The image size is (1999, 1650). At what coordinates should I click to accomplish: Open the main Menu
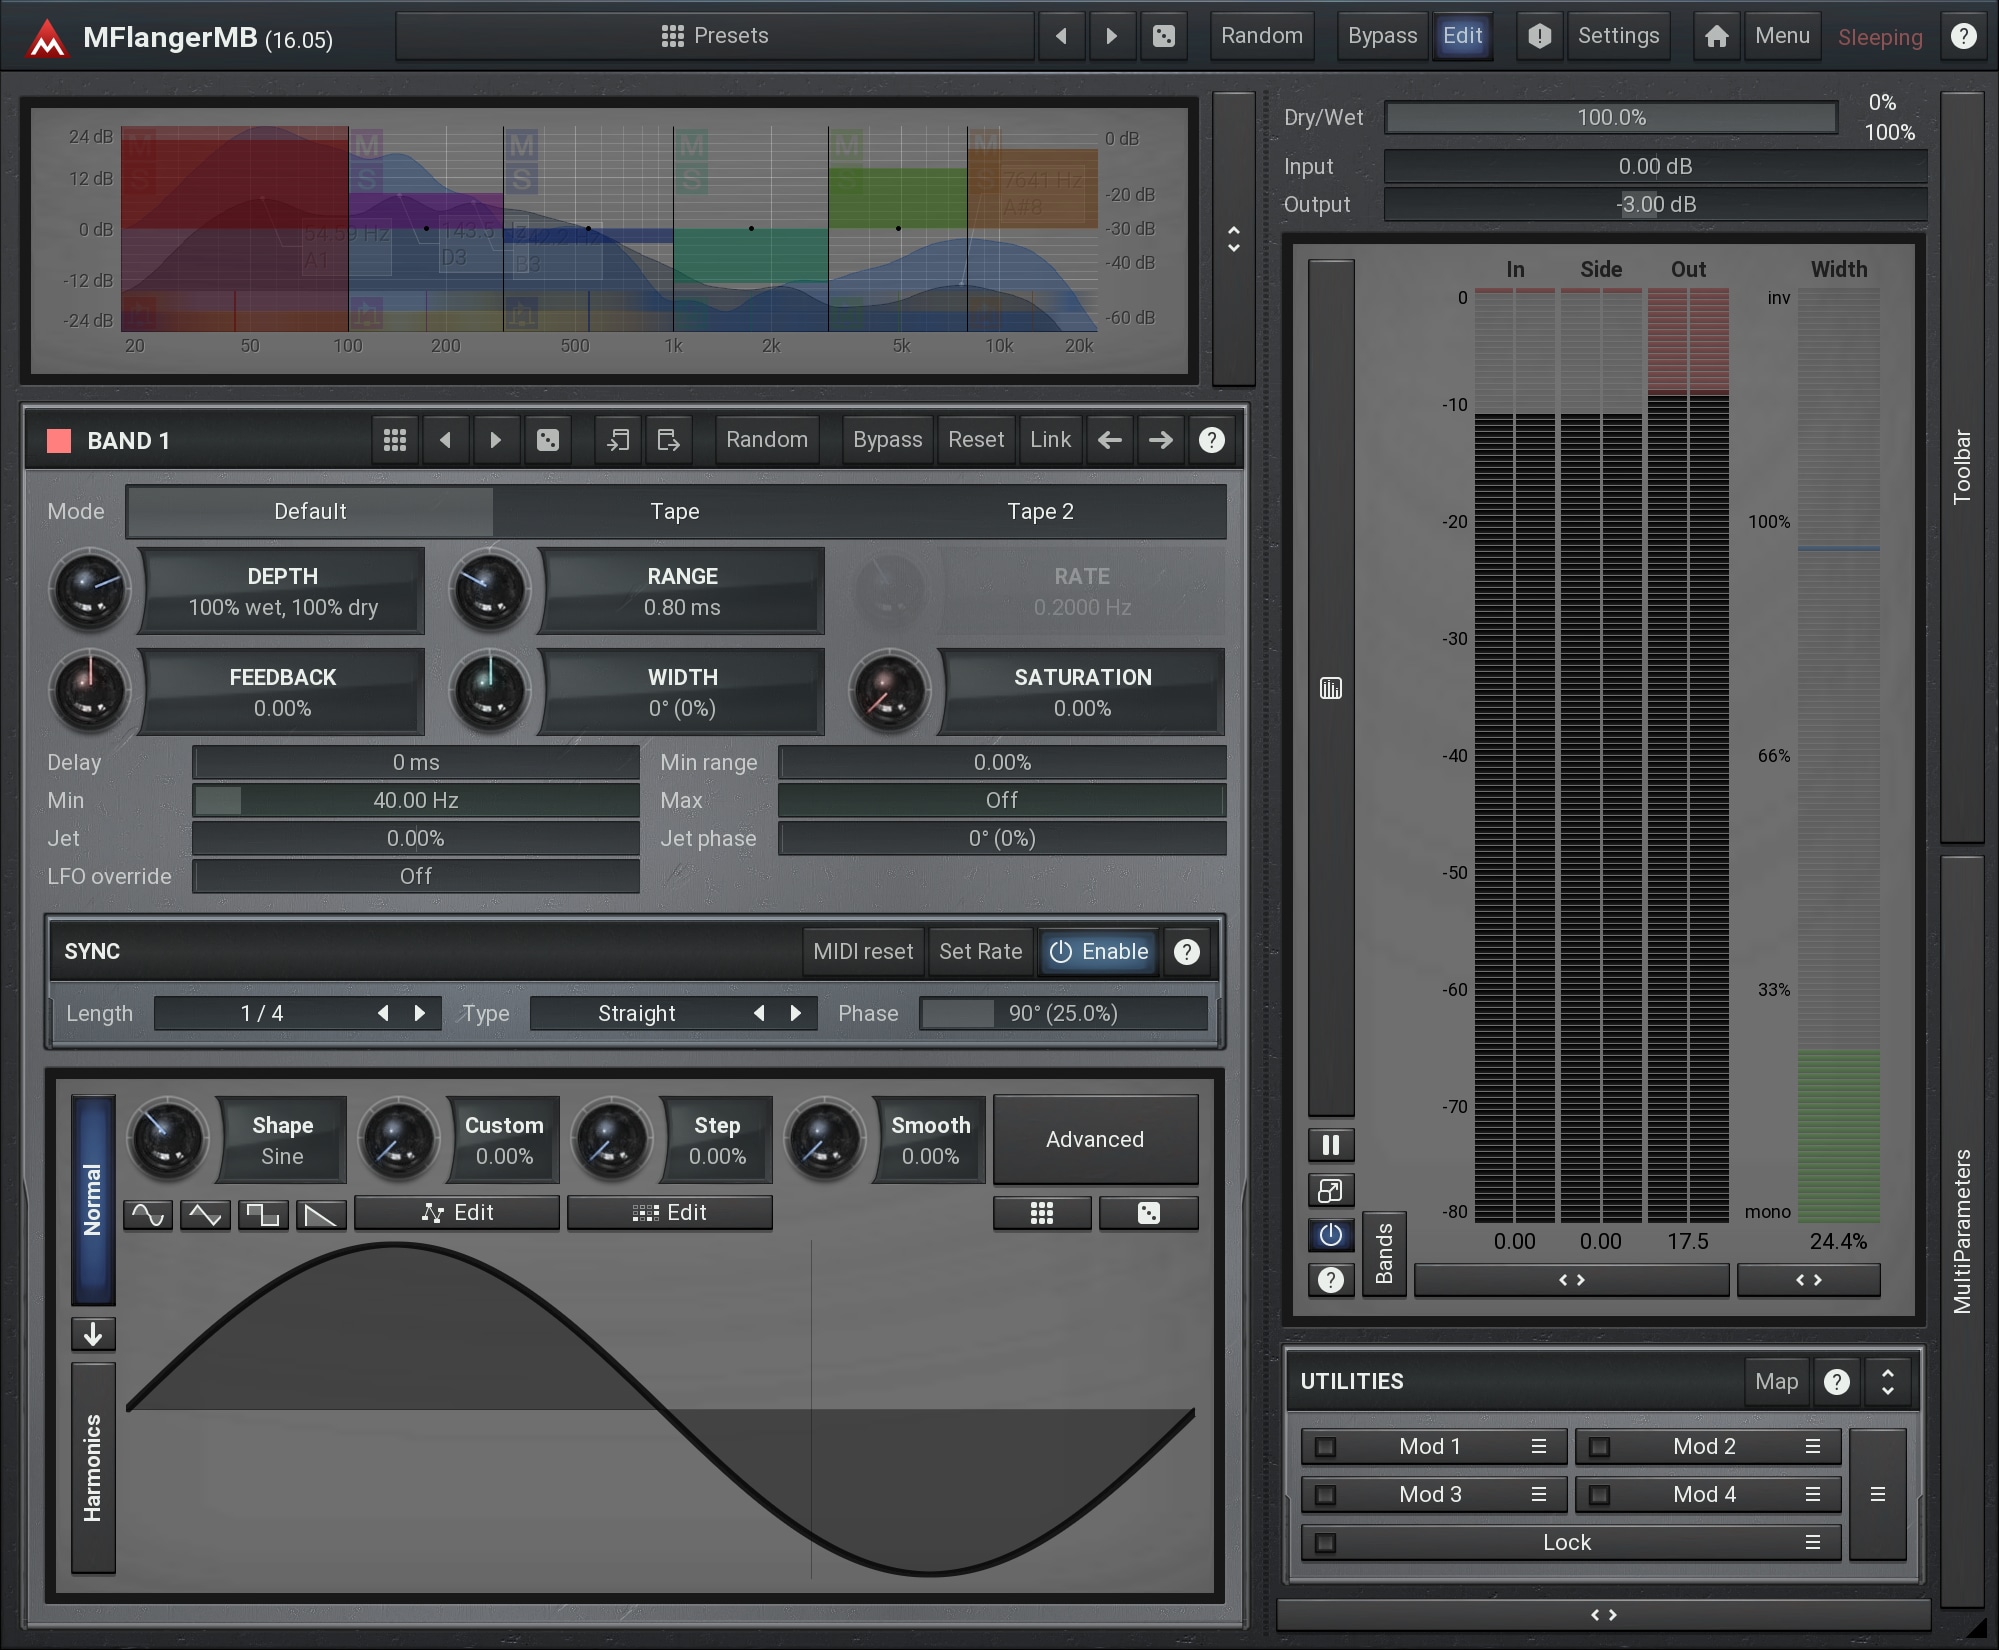click(x=1782, y=36)
